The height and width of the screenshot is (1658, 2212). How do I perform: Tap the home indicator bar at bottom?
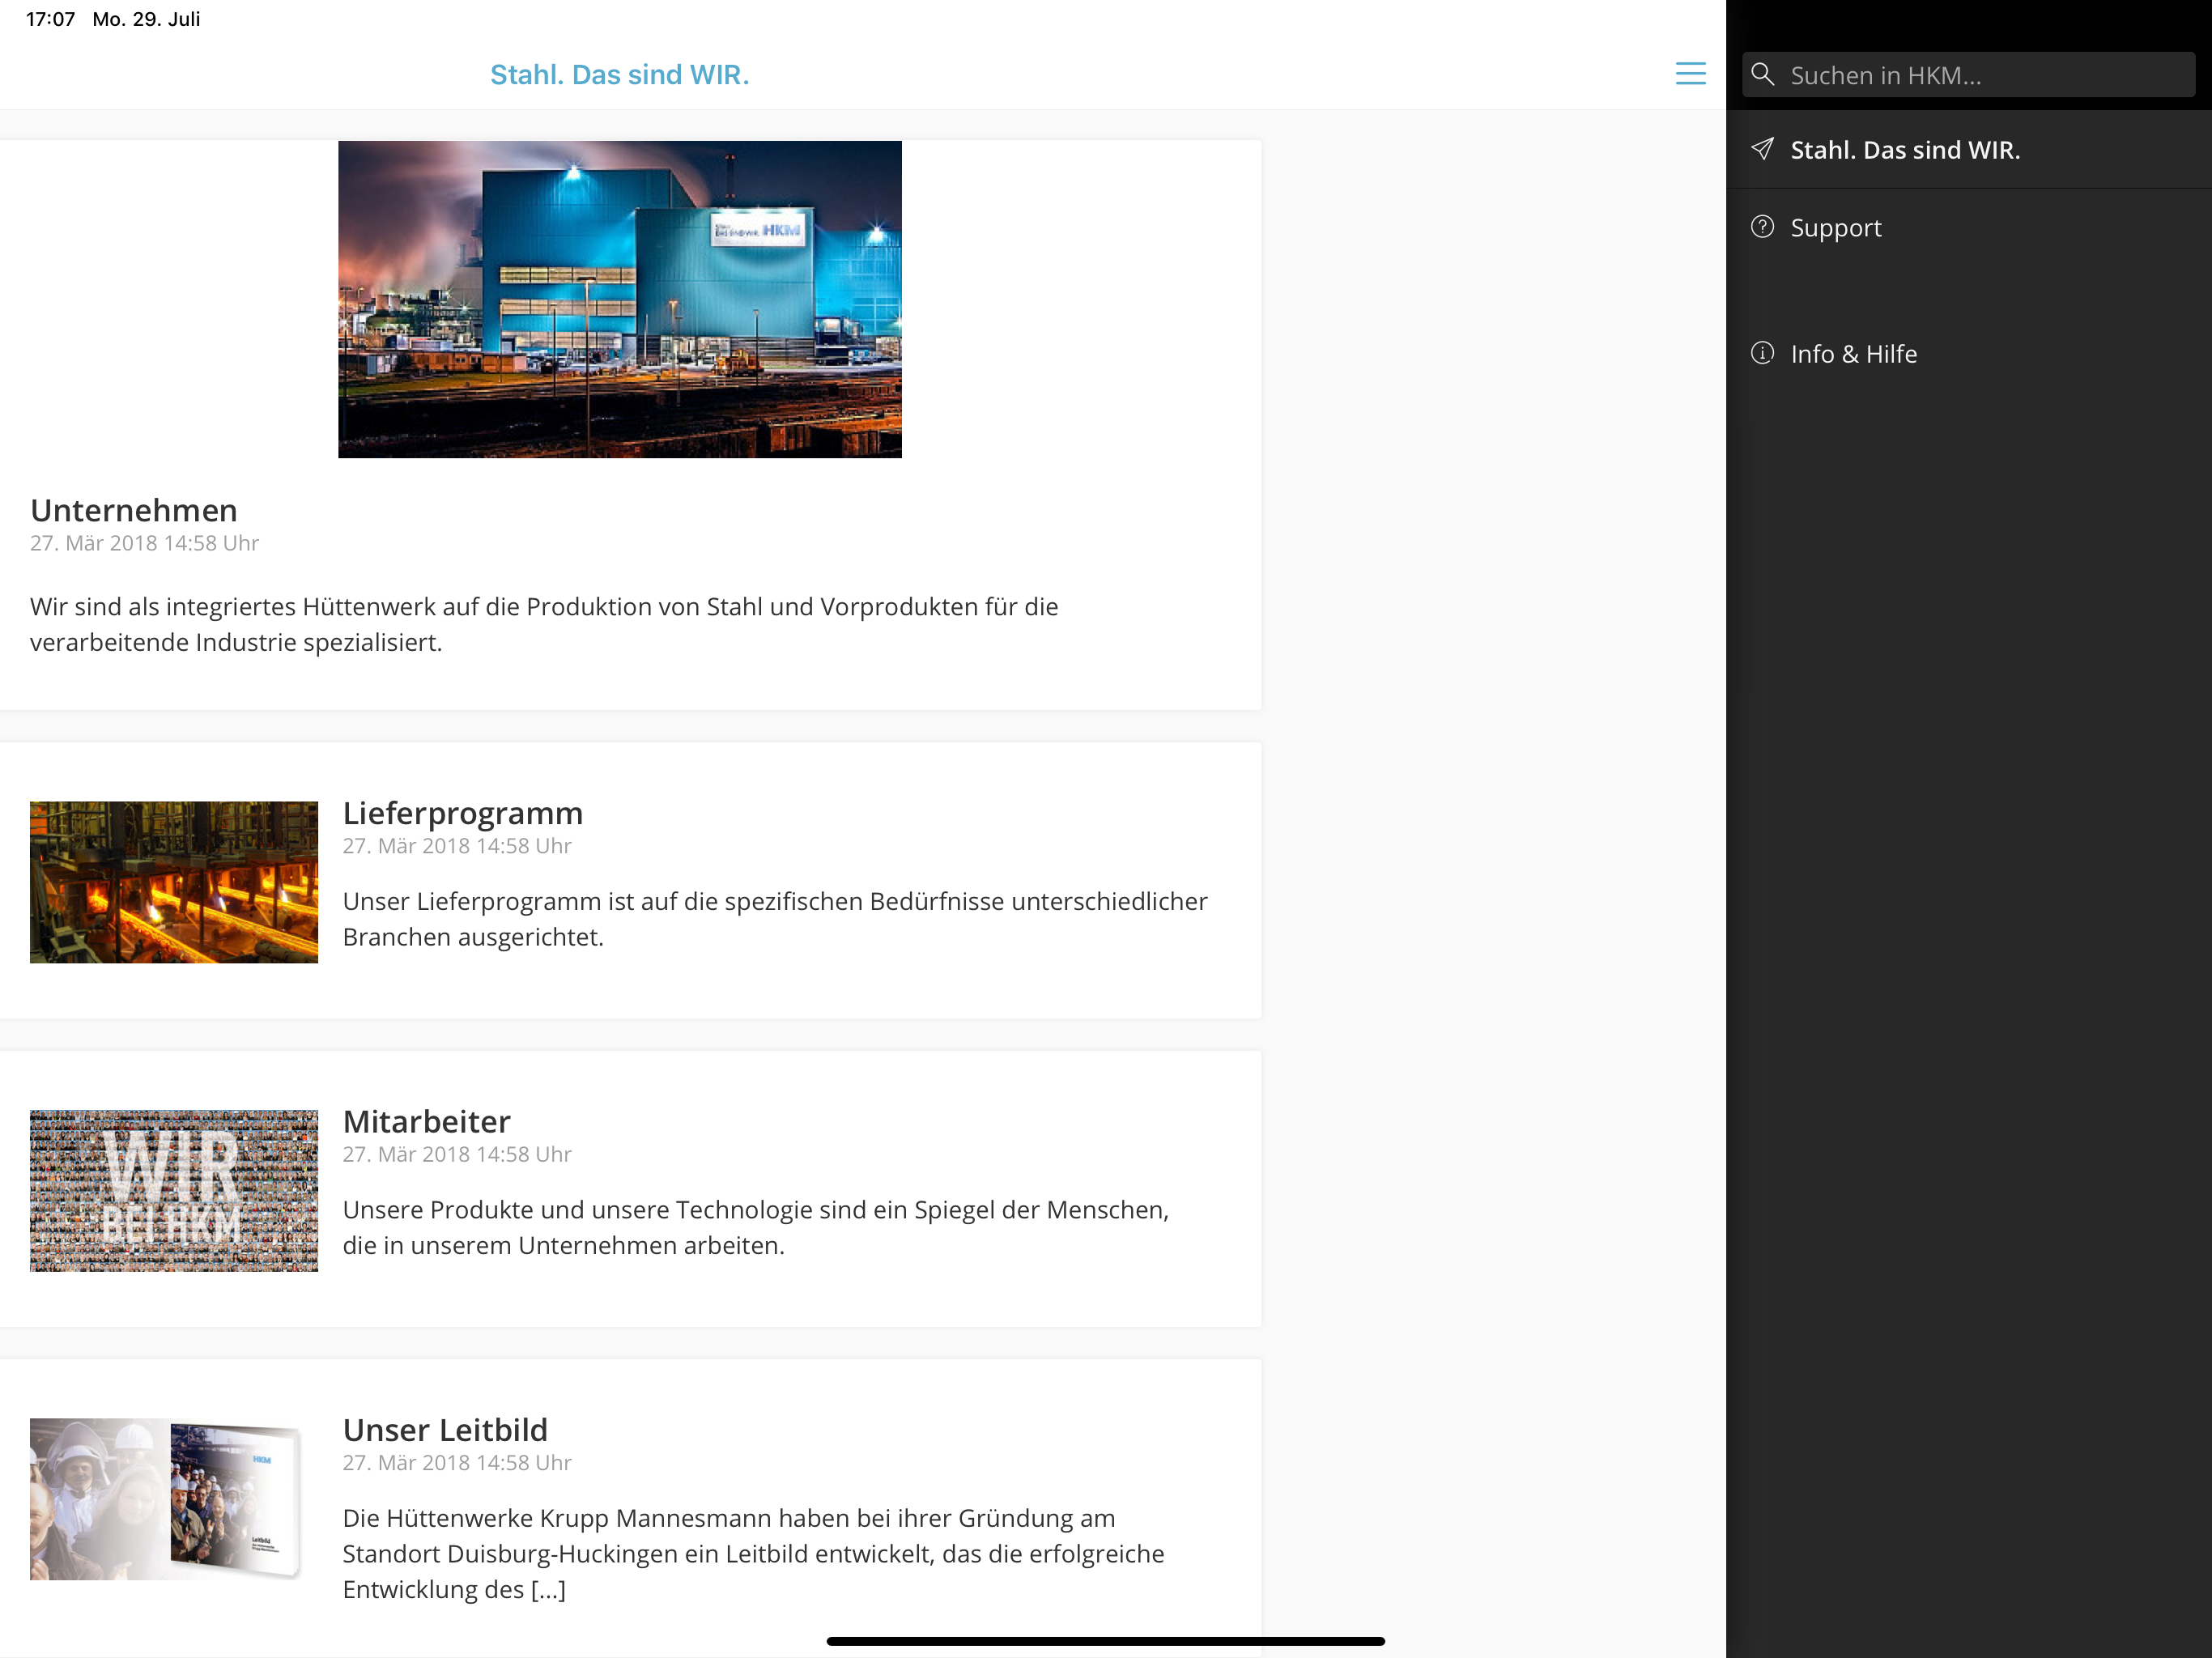pyautogui.click(x=1106, y=1641)
